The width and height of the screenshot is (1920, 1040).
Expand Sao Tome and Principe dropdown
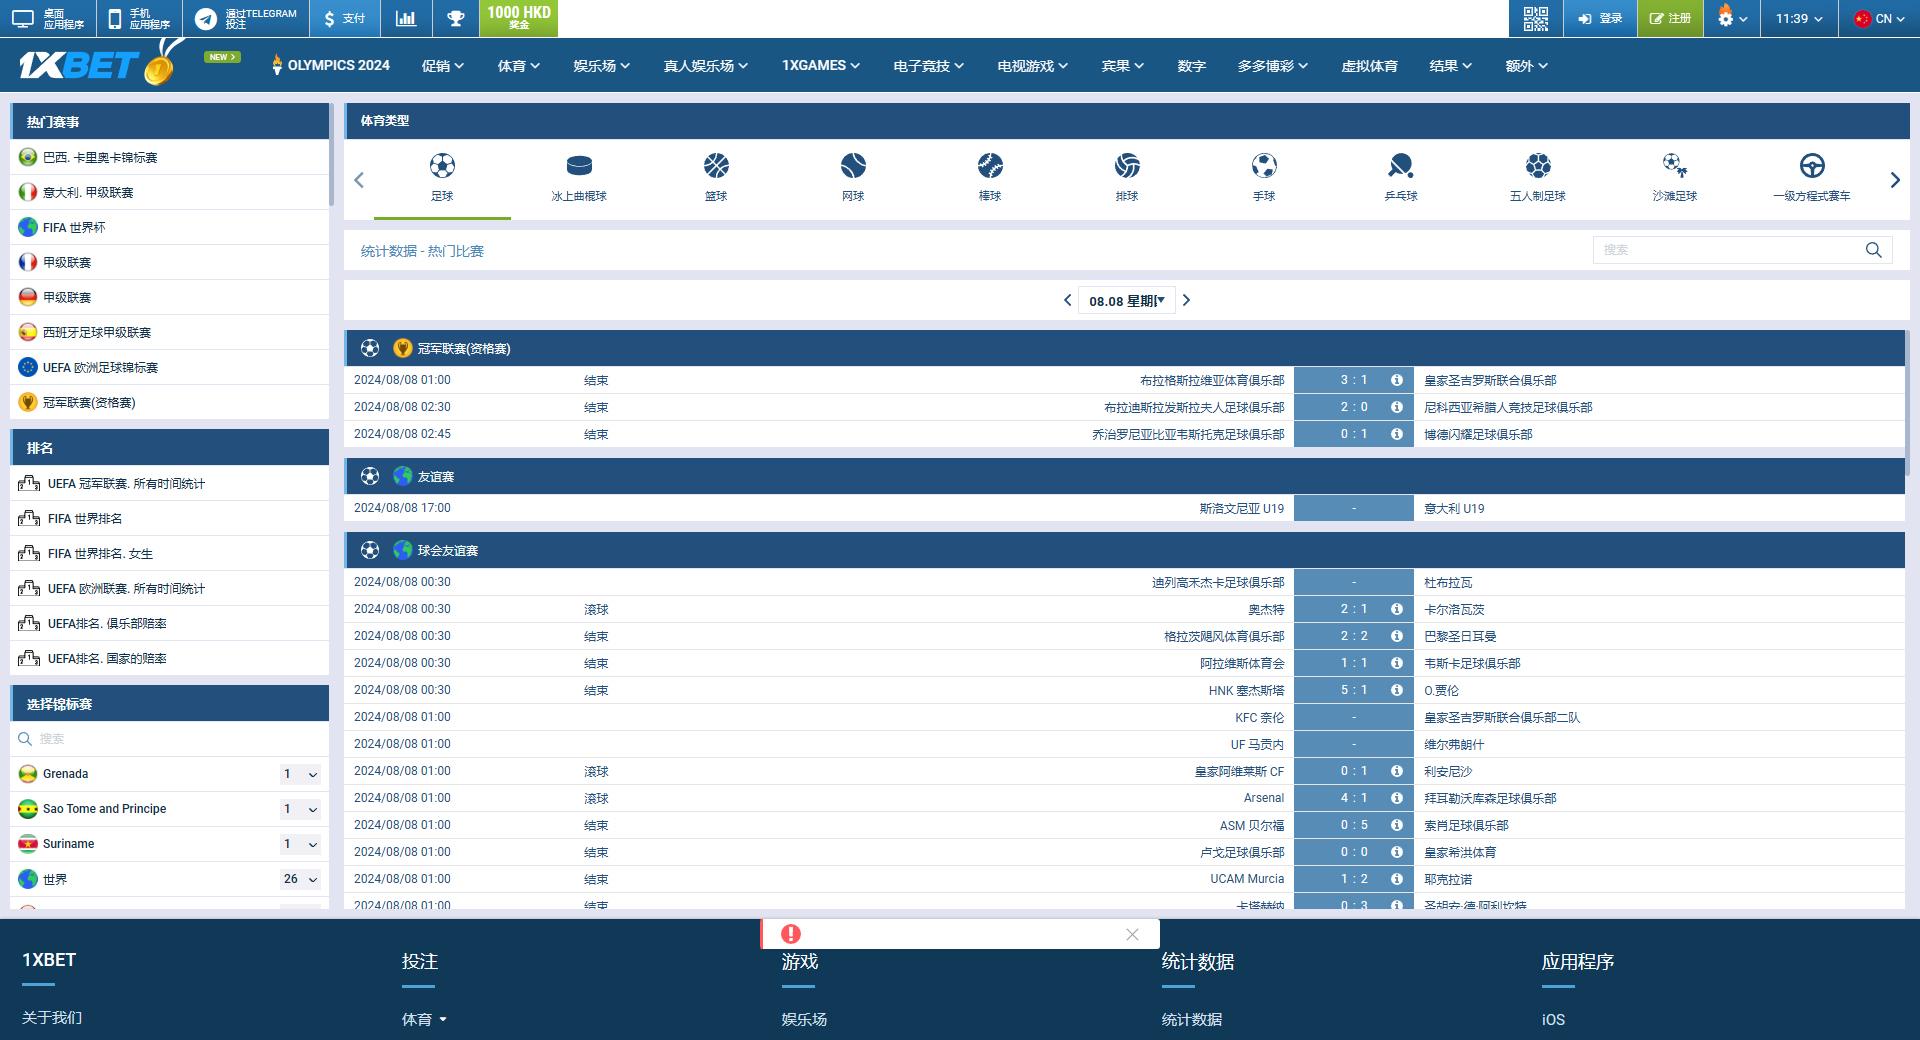299,809
